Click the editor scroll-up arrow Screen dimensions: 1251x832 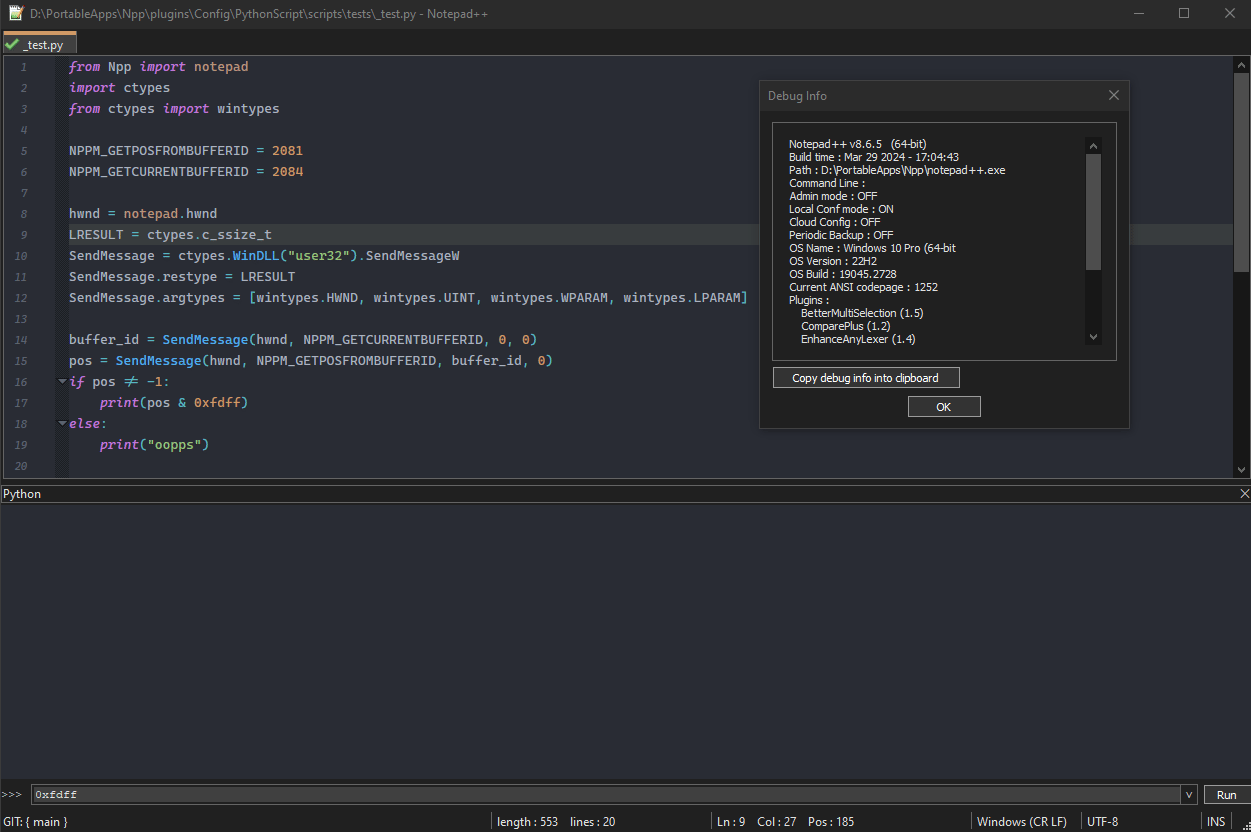pyautogui.click(x=1241, y=65)
